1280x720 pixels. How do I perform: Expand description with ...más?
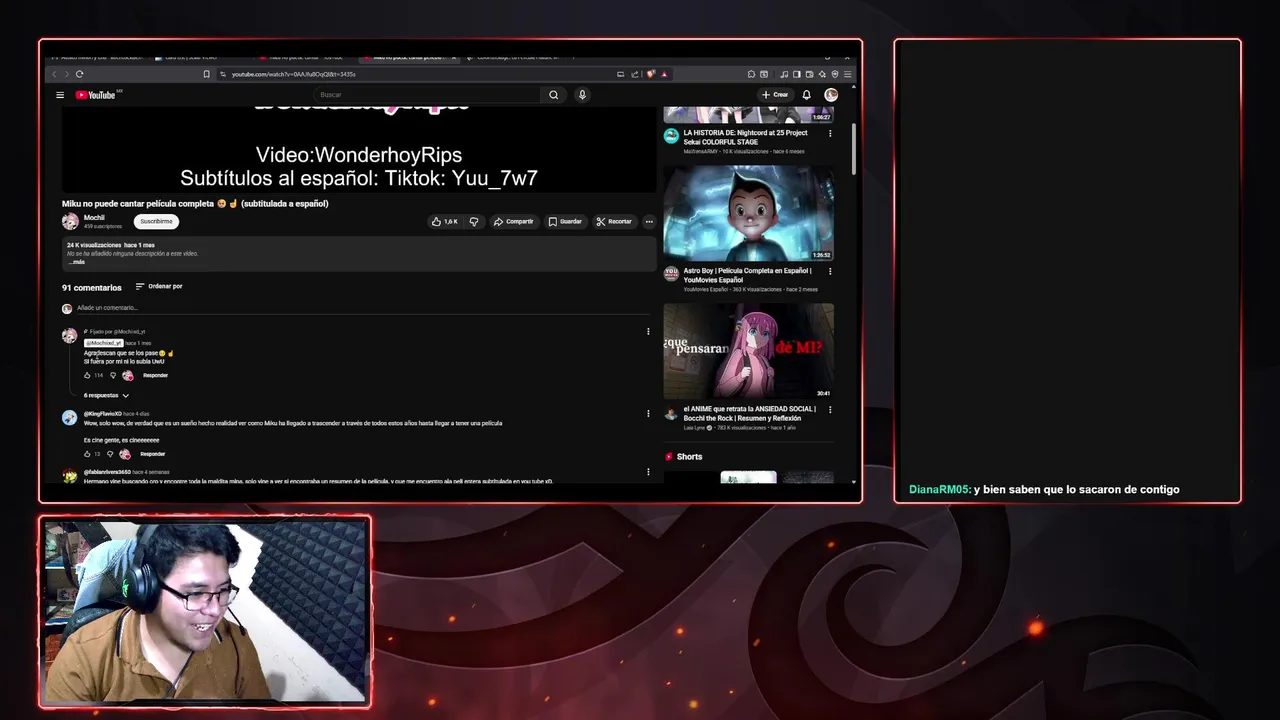[x=76, y=262]
